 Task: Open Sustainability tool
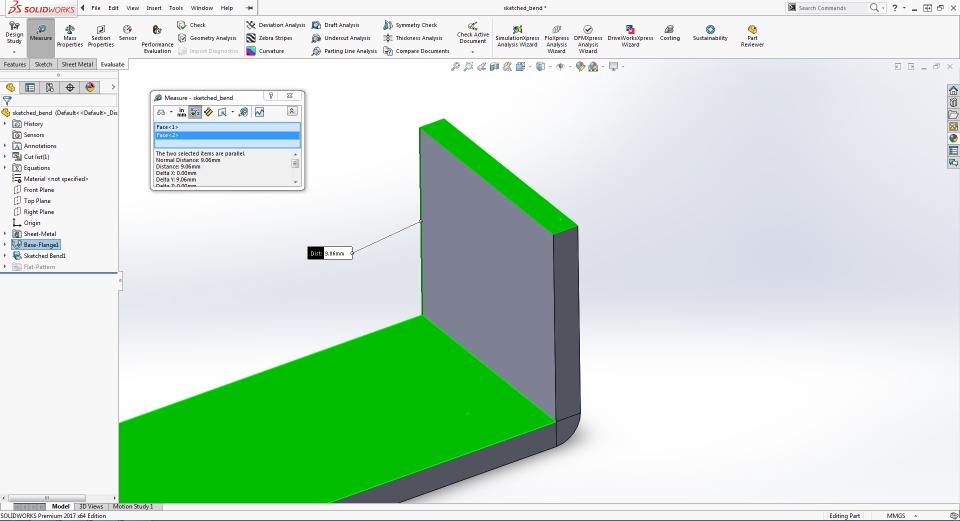tap(710, 34)
